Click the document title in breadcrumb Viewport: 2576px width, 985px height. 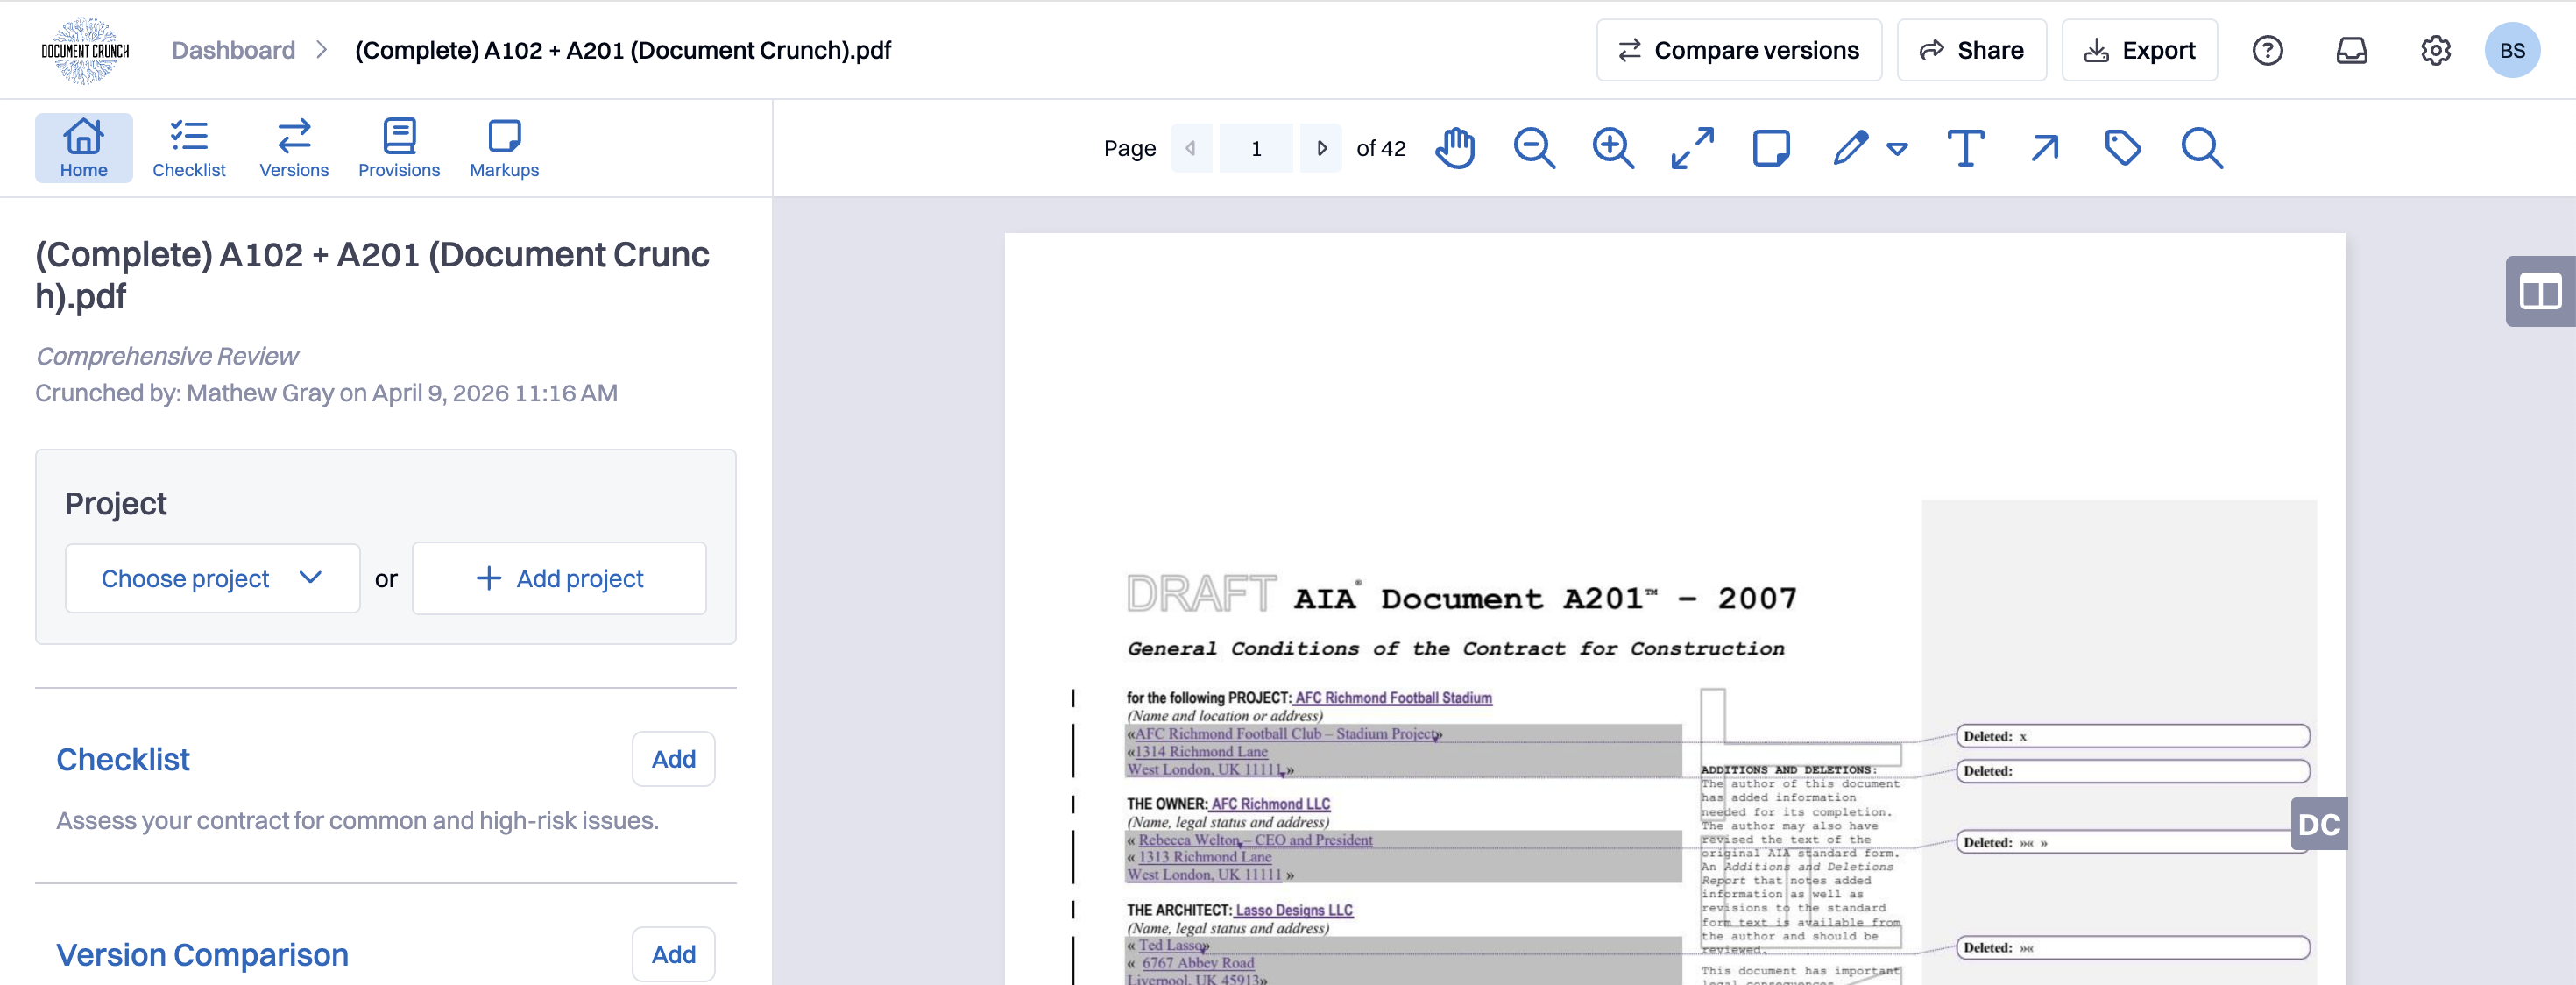[622, 50]
